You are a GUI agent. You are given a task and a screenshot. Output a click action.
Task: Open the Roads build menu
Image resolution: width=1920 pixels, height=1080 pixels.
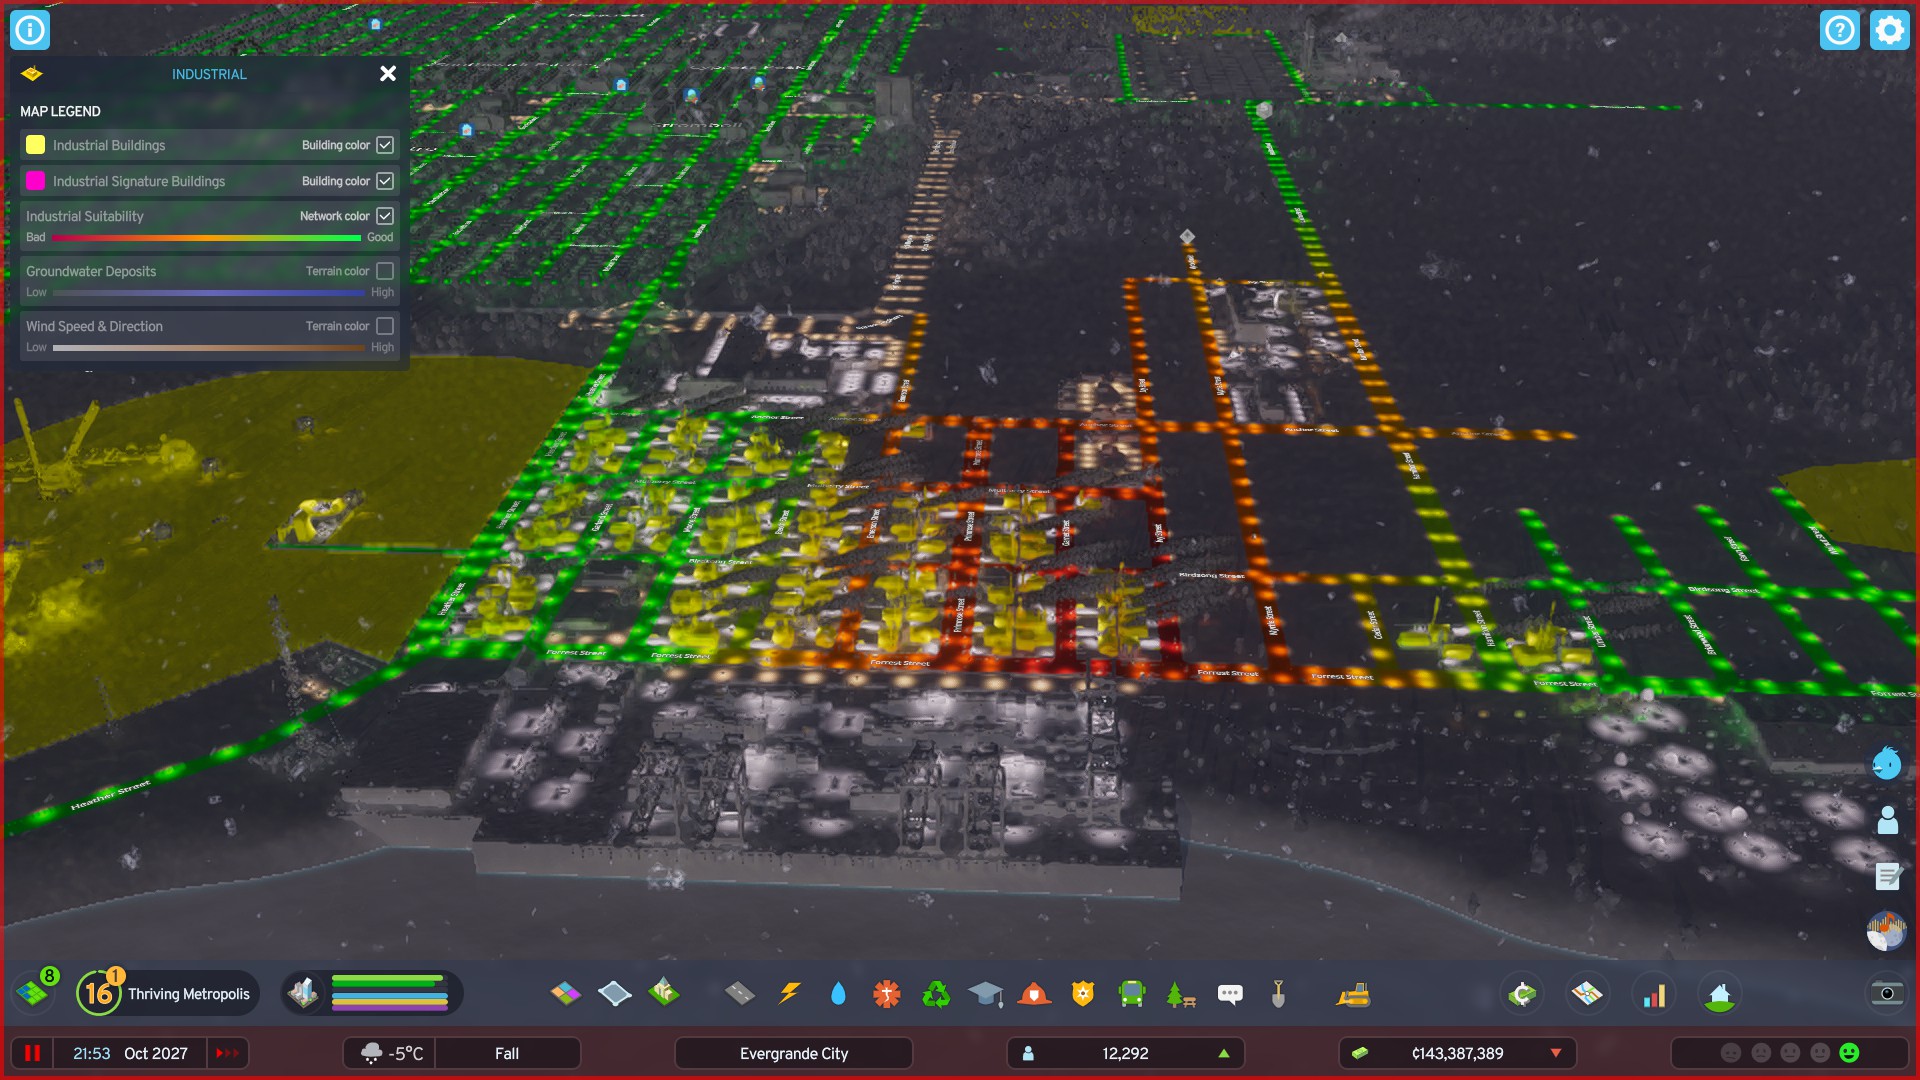pos(739,993)
